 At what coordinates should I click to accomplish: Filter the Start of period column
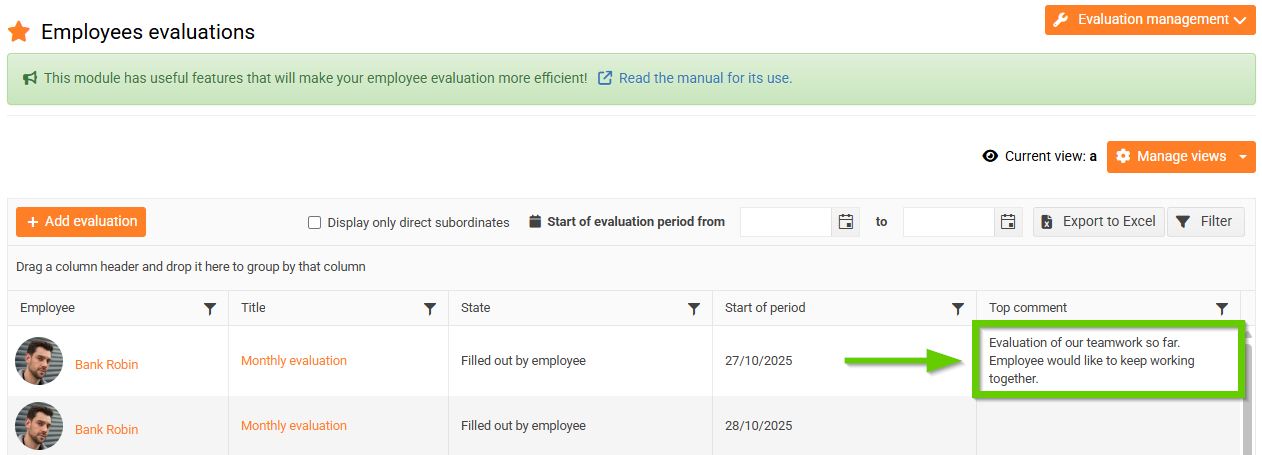[958, 309]
